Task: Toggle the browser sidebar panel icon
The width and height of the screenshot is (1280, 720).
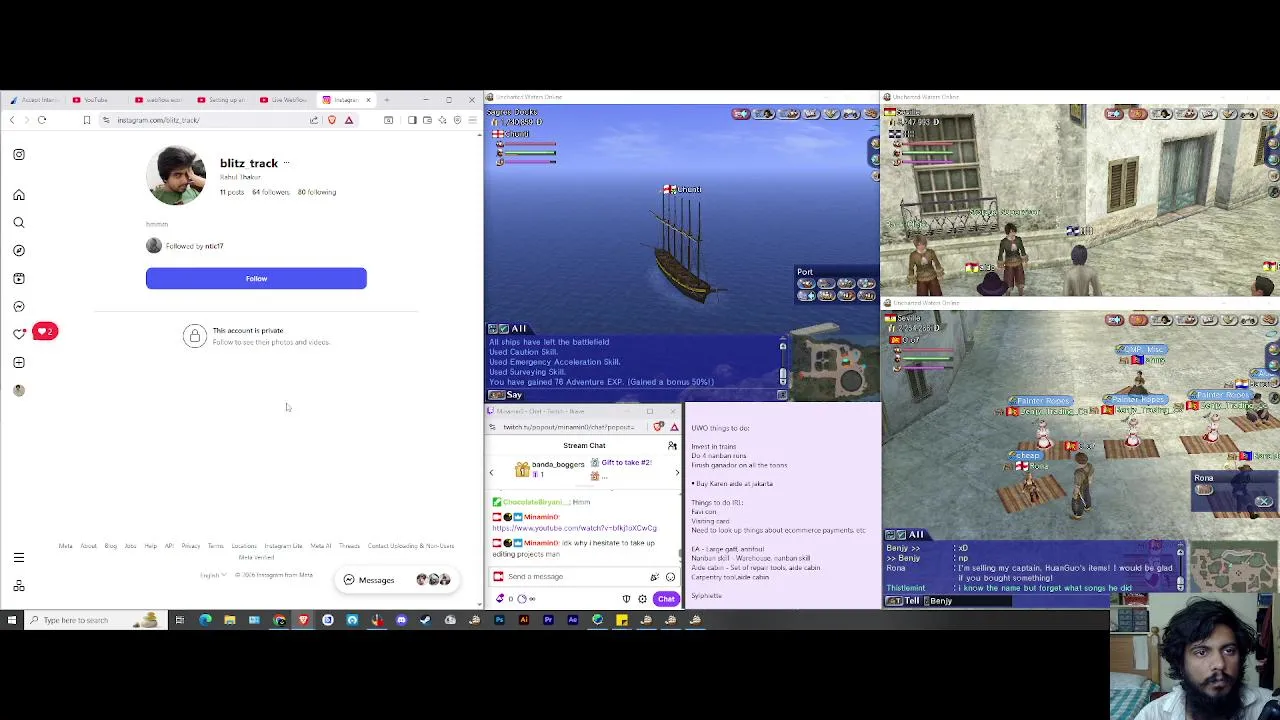Action: (x=412, y=120)
